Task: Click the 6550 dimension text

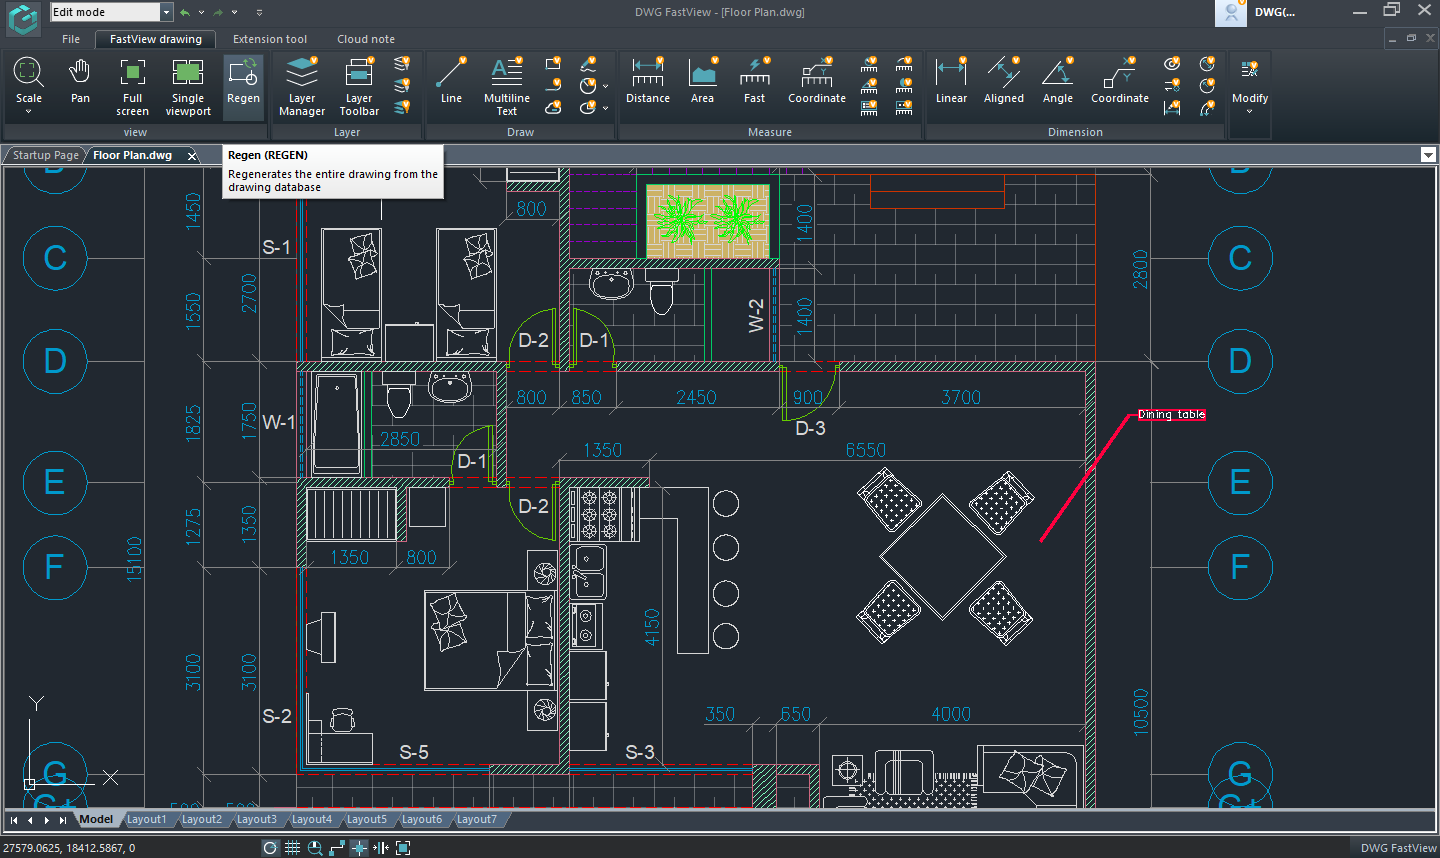Action: point(866,450)
